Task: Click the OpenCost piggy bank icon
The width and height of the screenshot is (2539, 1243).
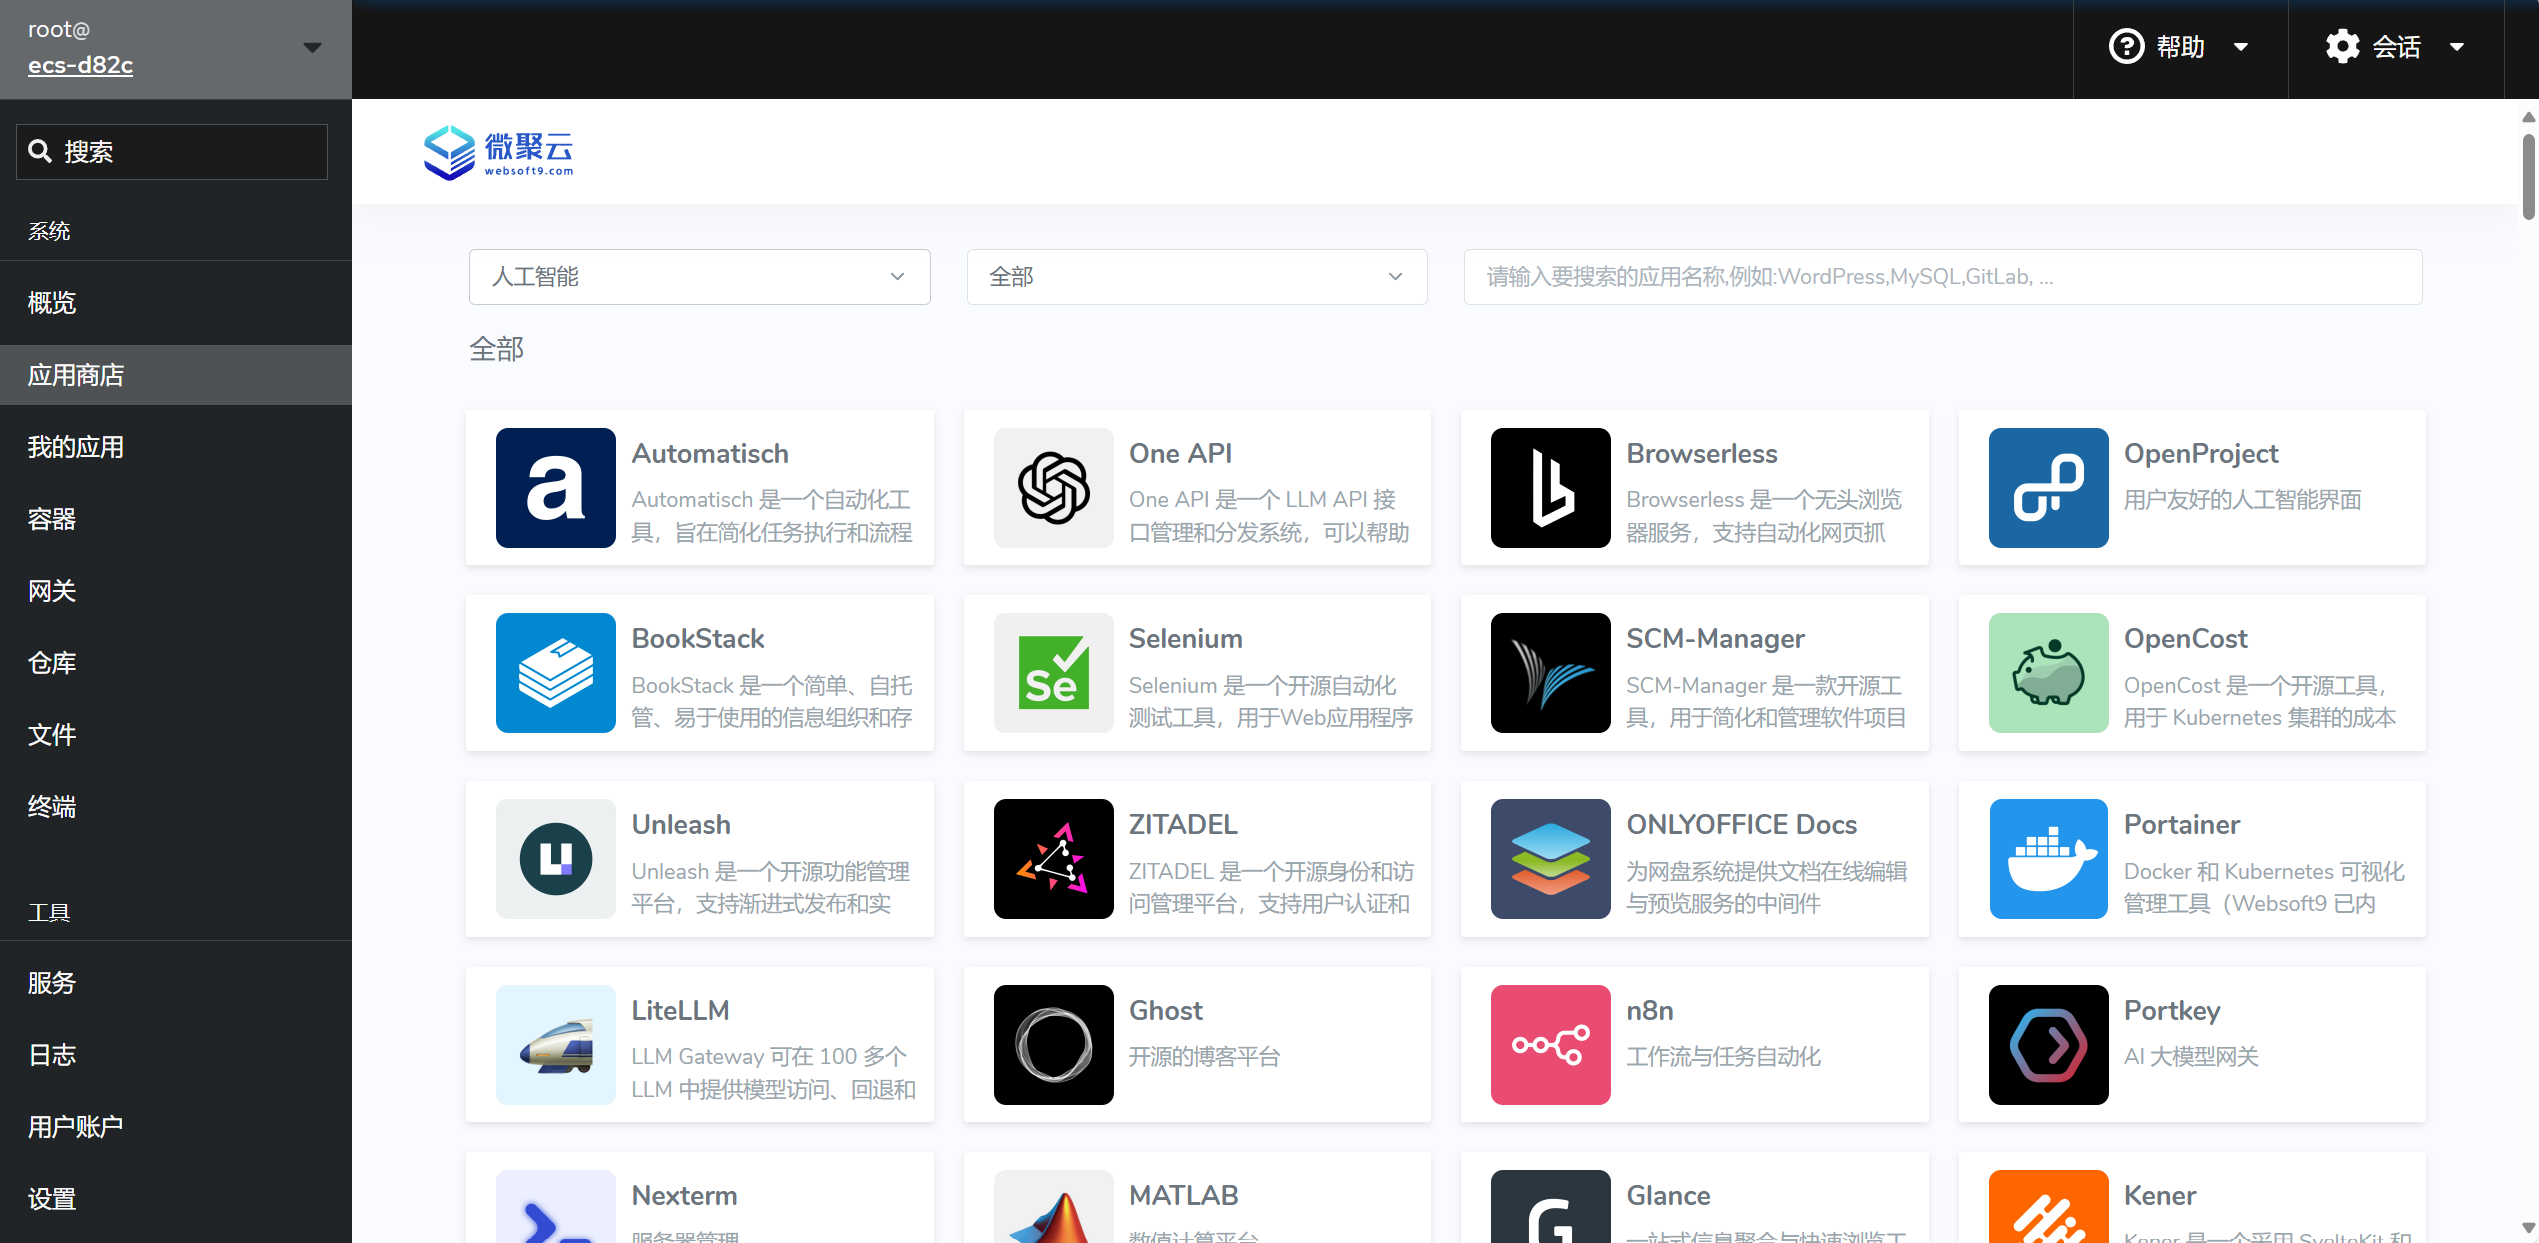Action: coord(2047,673)
